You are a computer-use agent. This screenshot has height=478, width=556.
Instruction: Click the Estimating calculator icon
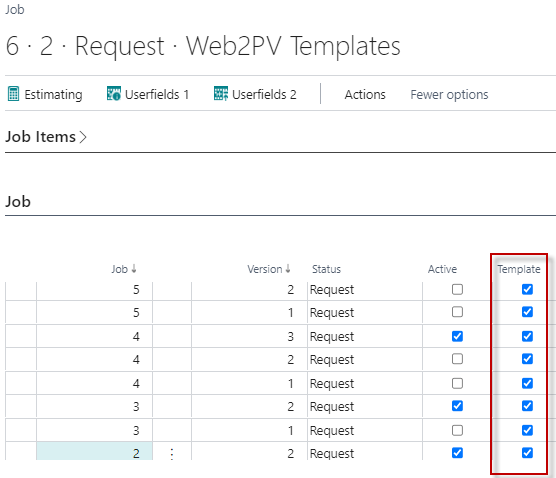click(x=13, y=94)
